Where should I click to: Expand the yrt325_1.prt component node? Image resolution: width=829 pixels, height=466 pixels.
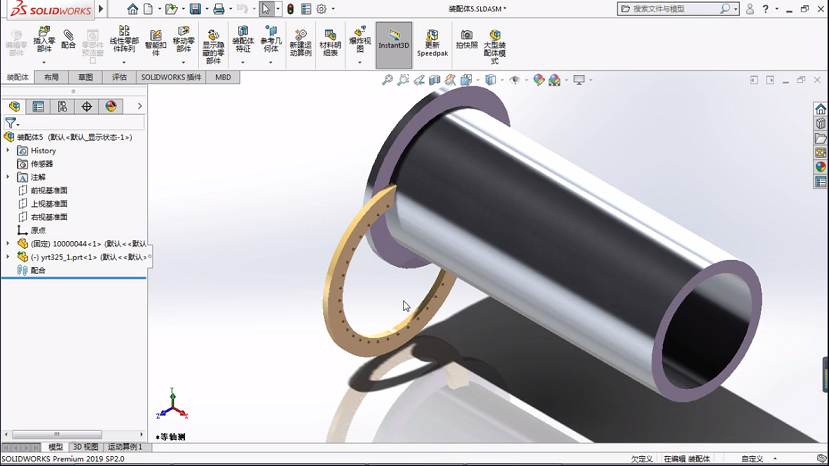(x=8, y=257)
